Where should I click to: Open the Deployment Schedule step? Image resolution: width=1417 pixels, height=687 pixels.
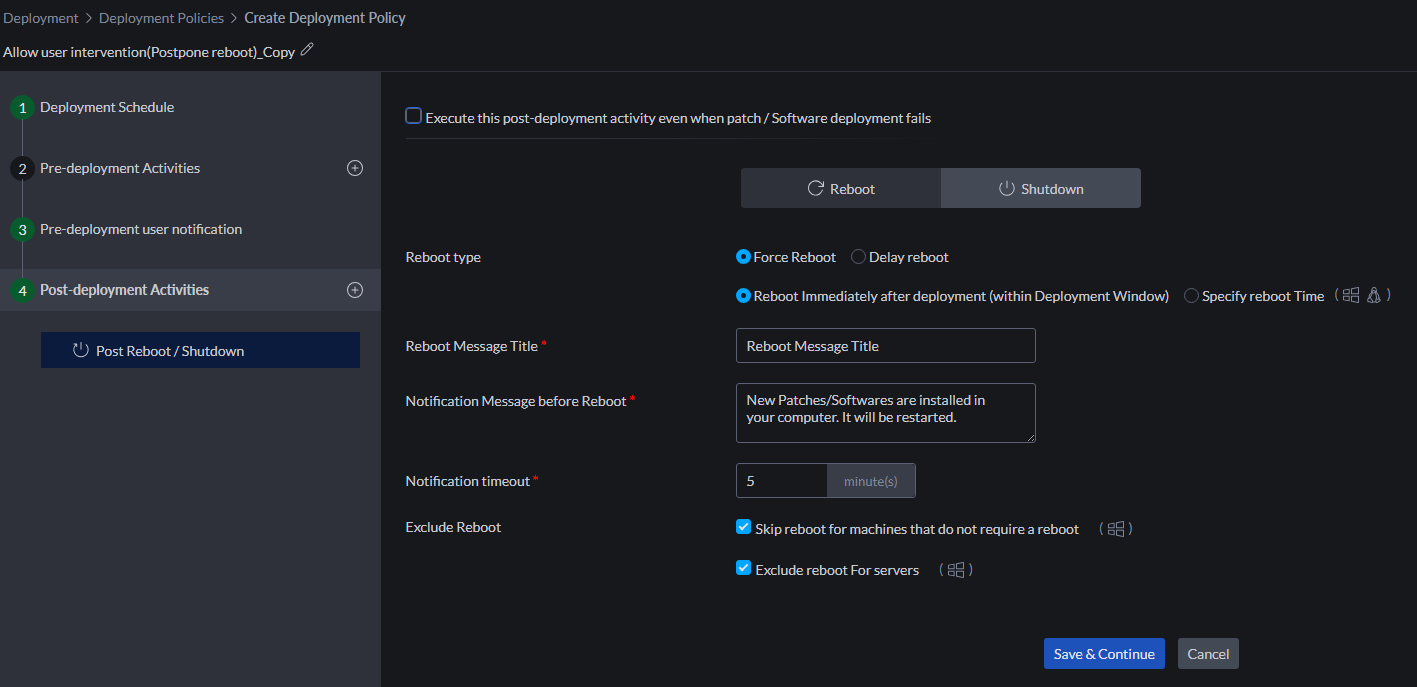(106, 107)
